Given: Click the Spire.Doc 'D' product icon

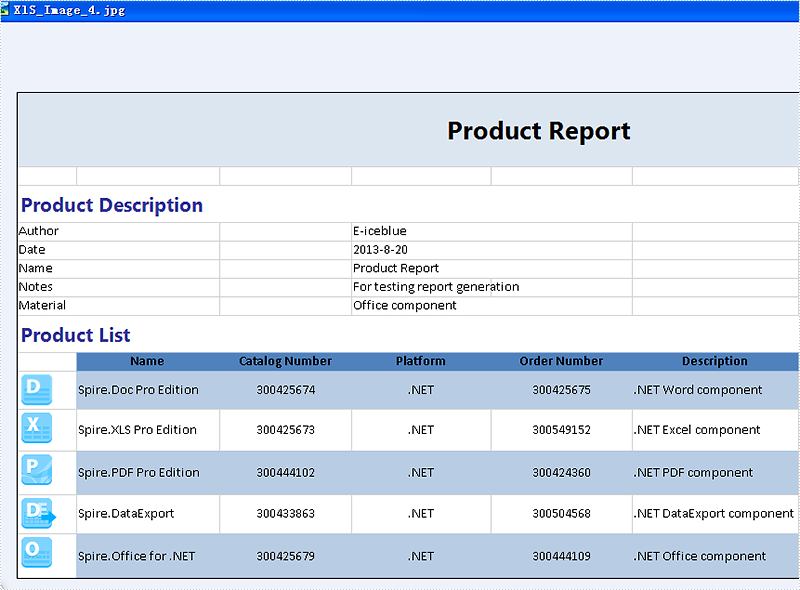Looking at the screenshot, I should [x=37, y=389].
